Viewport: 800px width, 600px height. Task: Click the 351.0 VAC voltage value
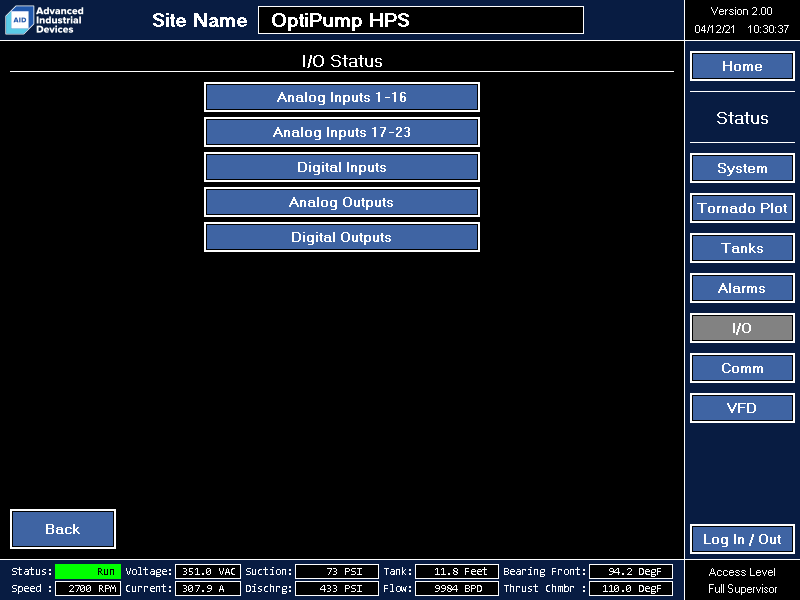pos(208,571)
